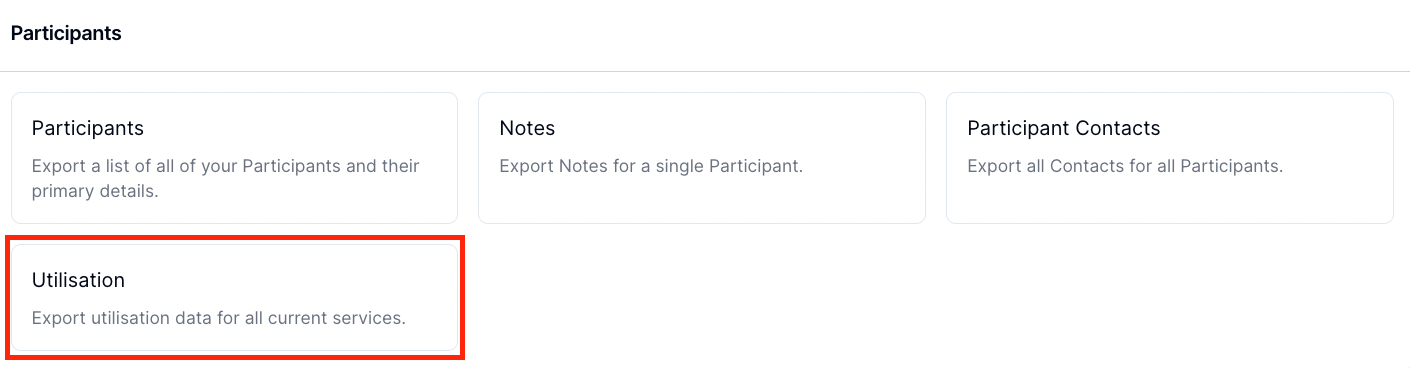
Task: Click the "Participants" title inside the first card
Action: tap(88, 128)
